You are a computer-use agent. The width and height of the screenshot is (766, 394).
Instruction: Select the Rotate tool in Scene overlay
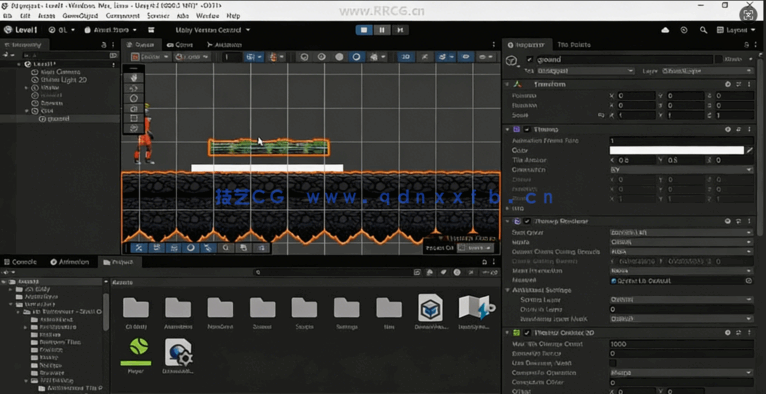coord(134,98)
